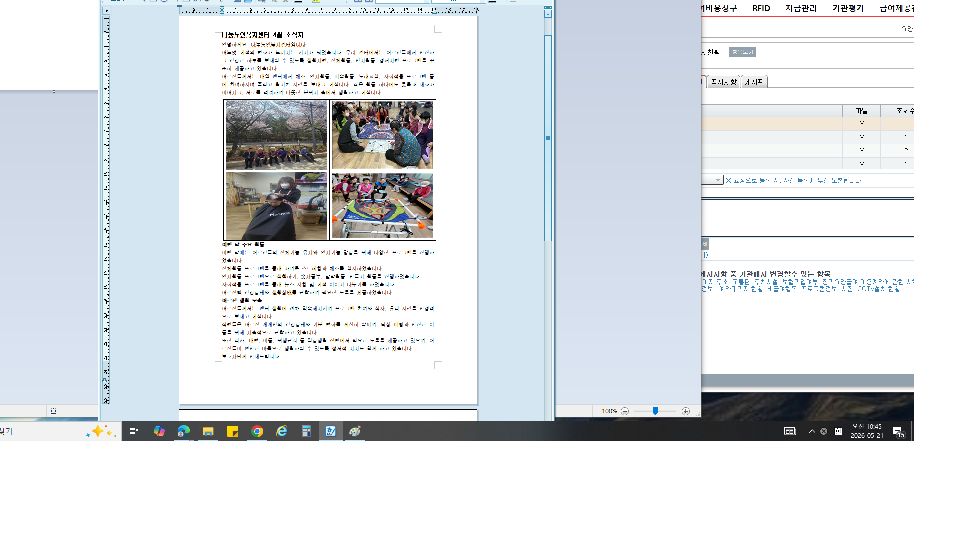Open the notification center icon

click(x=898, y=432)
